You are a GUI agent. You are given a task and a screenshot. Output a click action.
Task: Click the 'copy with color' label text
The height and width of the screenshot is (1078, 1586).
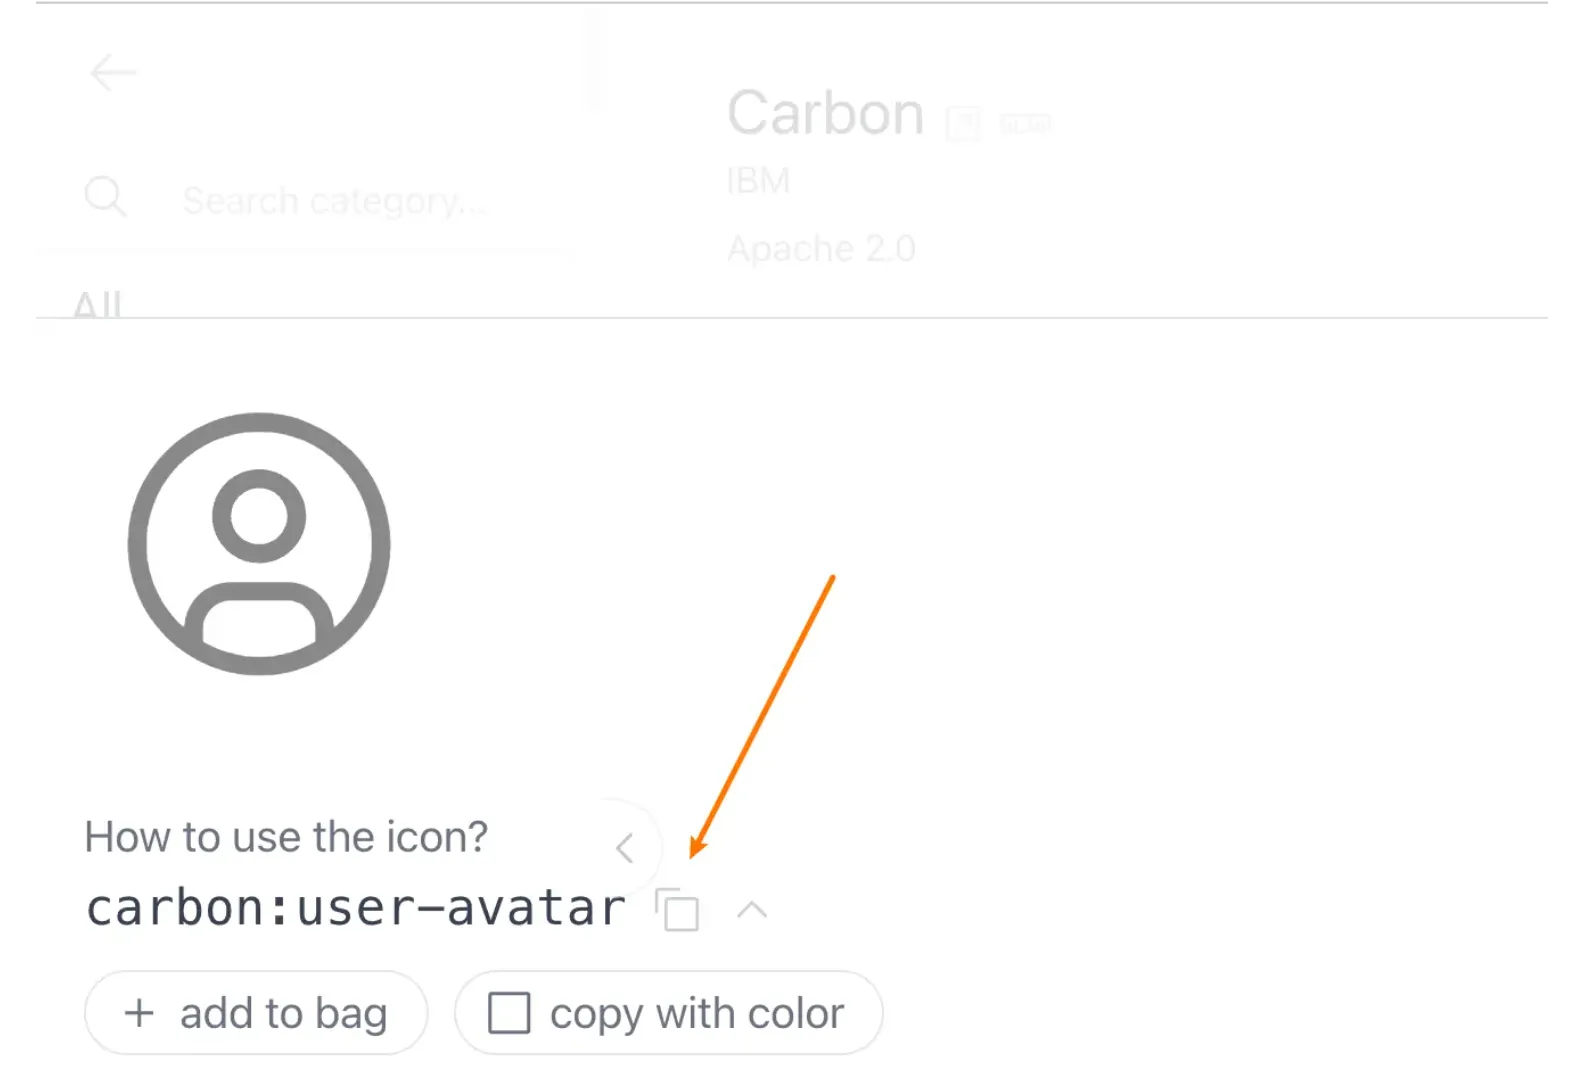(697, 1013)
